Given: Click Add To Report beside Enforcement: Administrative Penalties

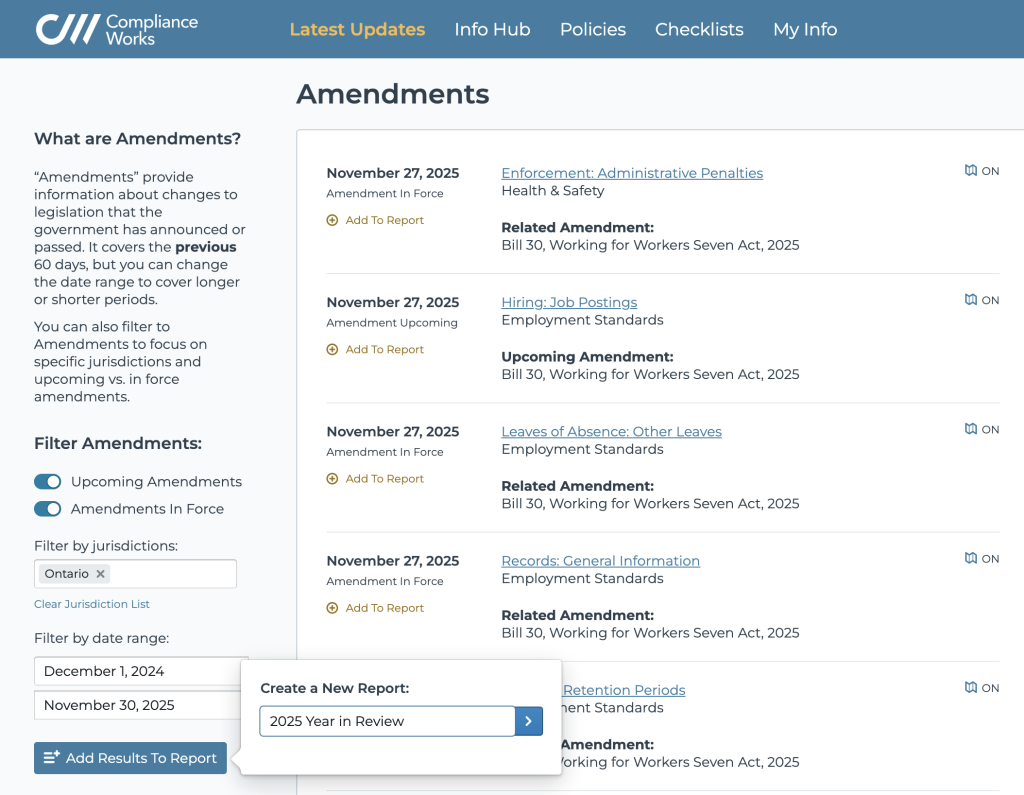Looking at the screenshot, I should pyautogui.click(x=375, y=220).
